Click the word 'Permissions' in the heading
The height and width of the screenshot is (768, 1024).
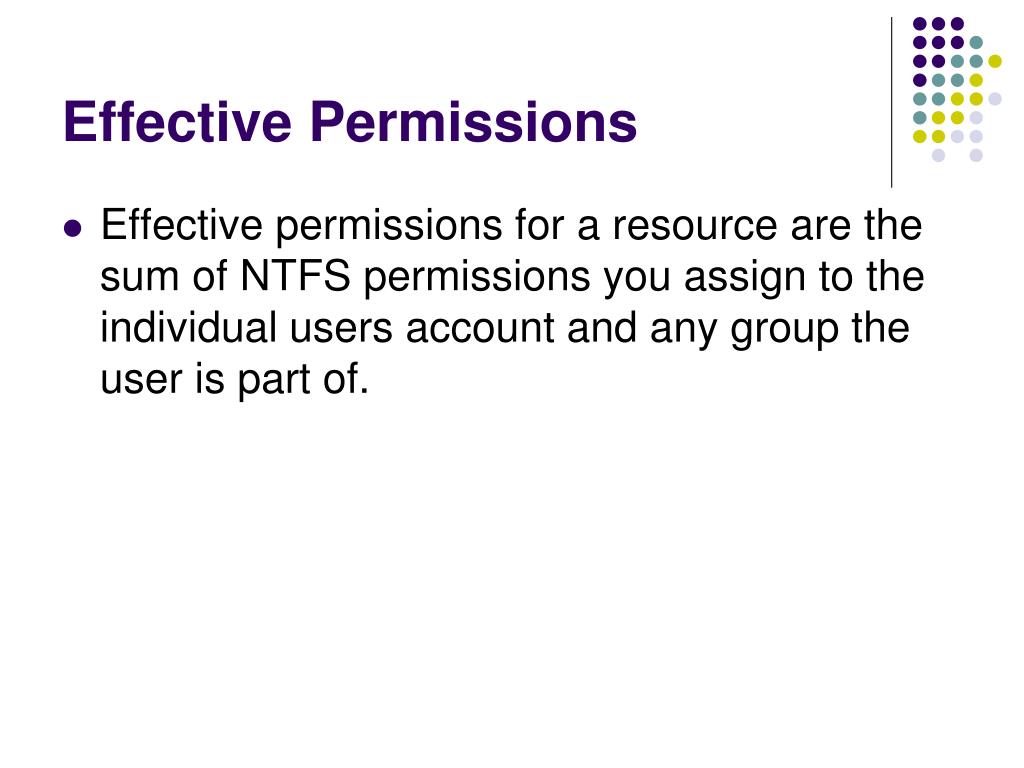[473, 122]
